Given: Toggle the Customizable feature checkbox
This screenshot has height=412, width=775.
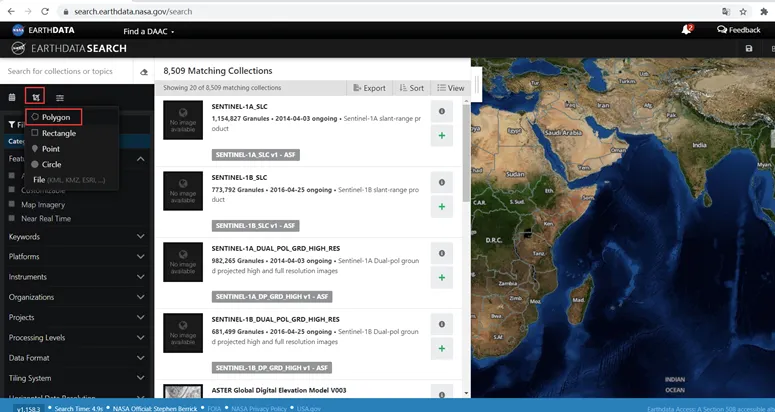Looking at the screenshot, I should tap(12, 190).
